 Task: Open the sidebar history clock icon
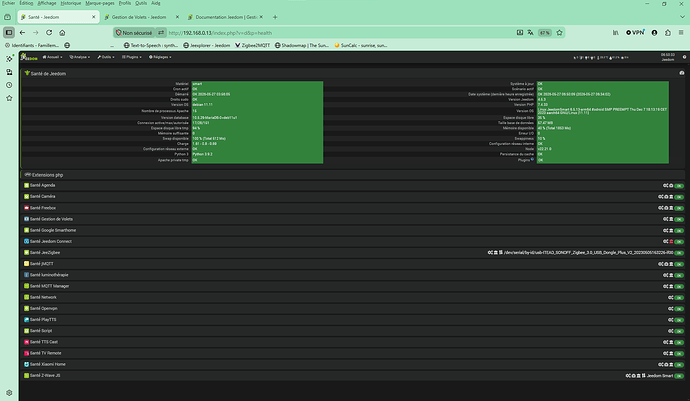point(9,85)
